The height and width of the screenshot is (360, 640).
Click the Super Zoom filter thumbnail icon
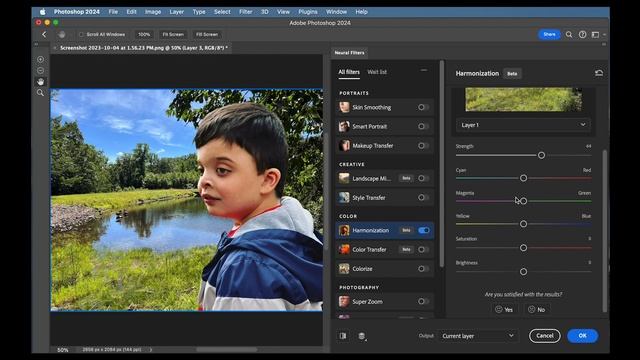(x=344, y=302)
